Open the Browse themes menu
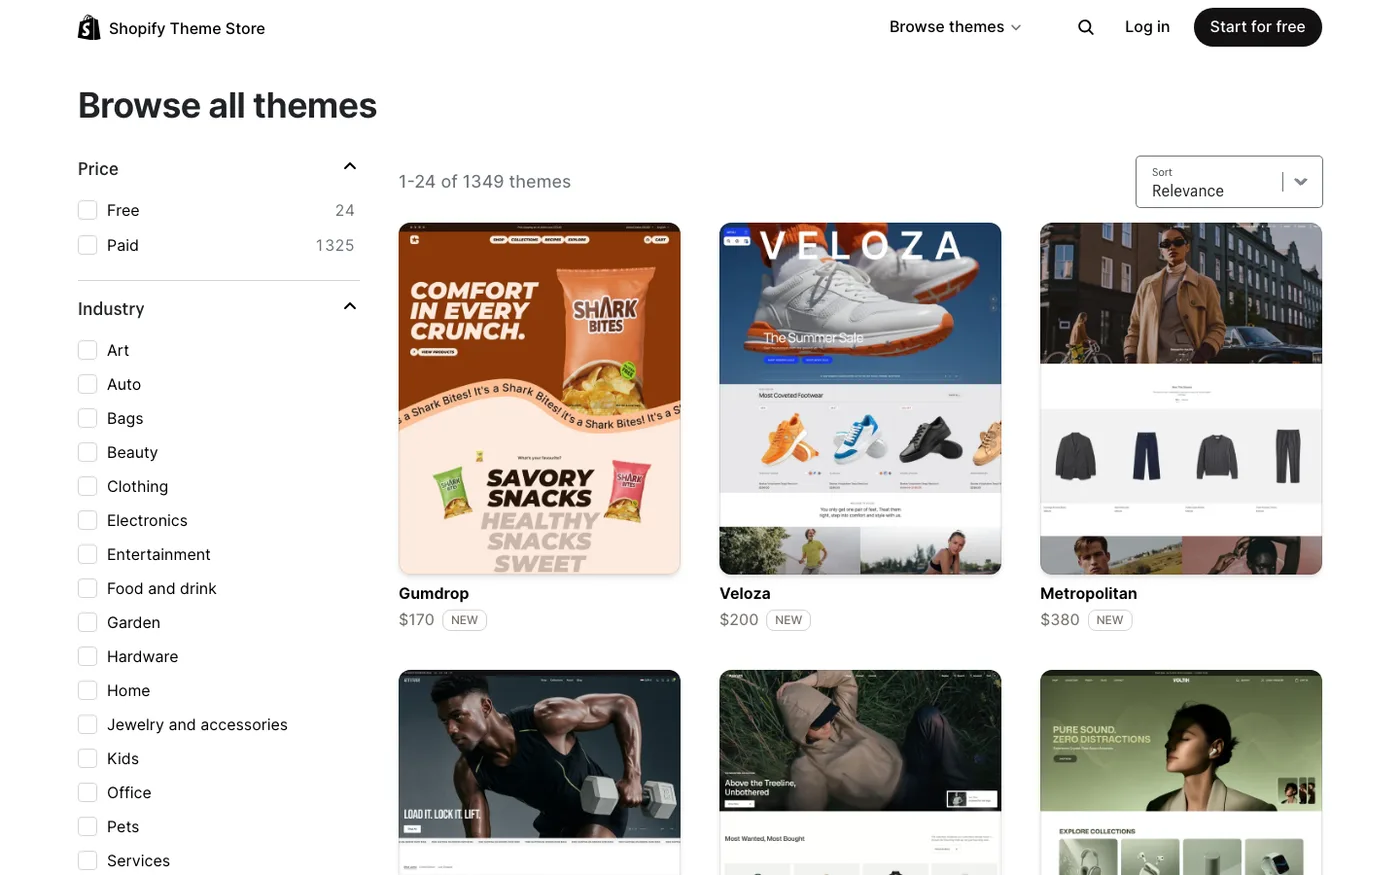The width and height of the screenshot is (1400, 875). tap(956, 27)
